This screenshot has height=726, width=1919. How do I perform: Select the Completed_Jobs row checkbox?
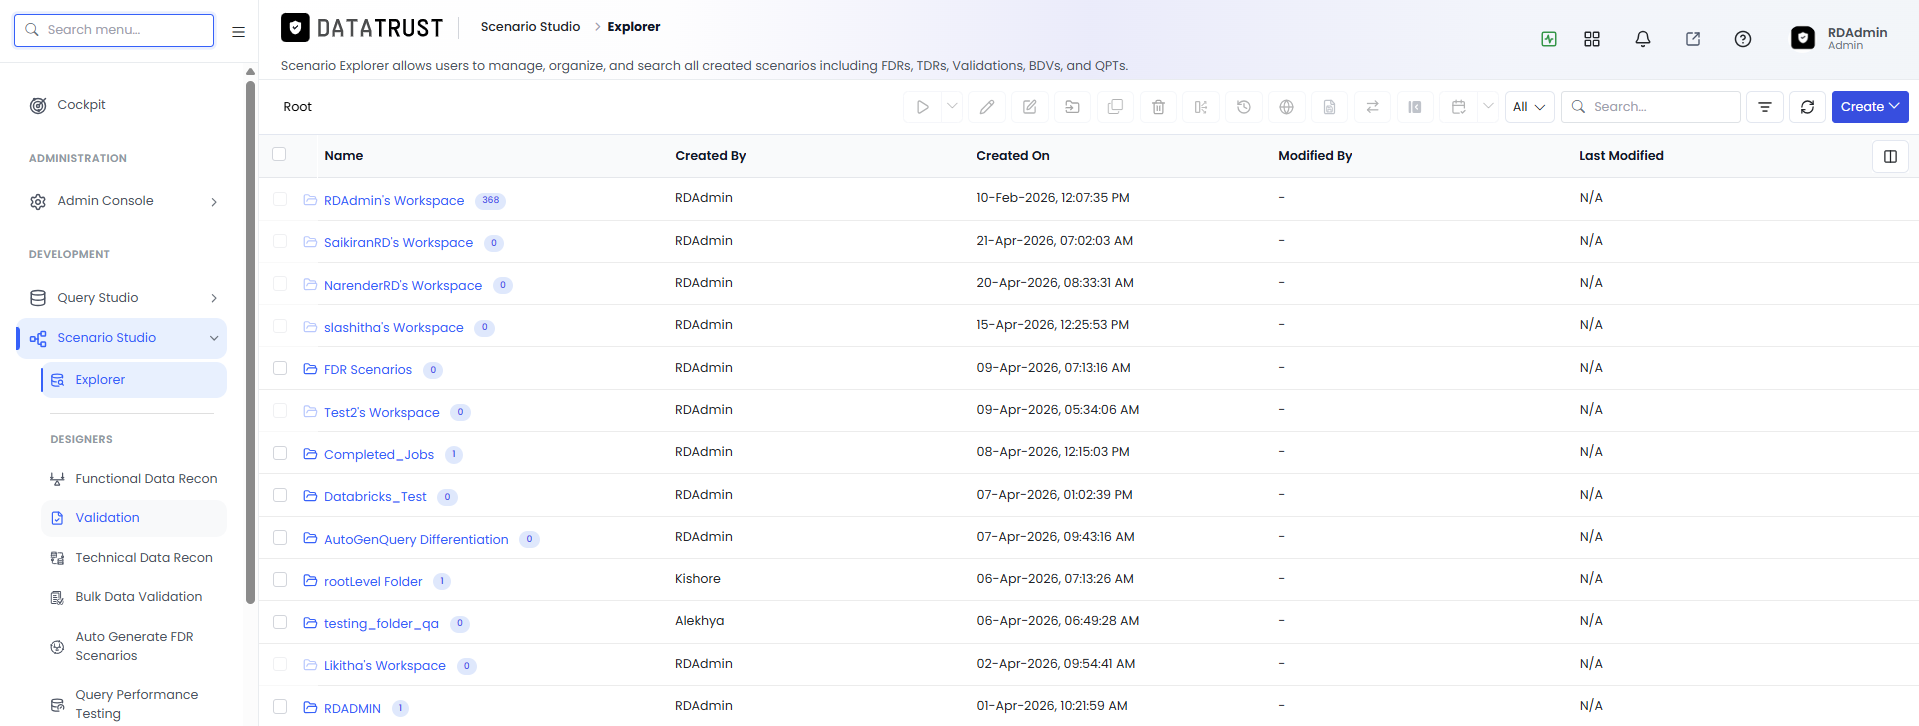pos(280,453)
